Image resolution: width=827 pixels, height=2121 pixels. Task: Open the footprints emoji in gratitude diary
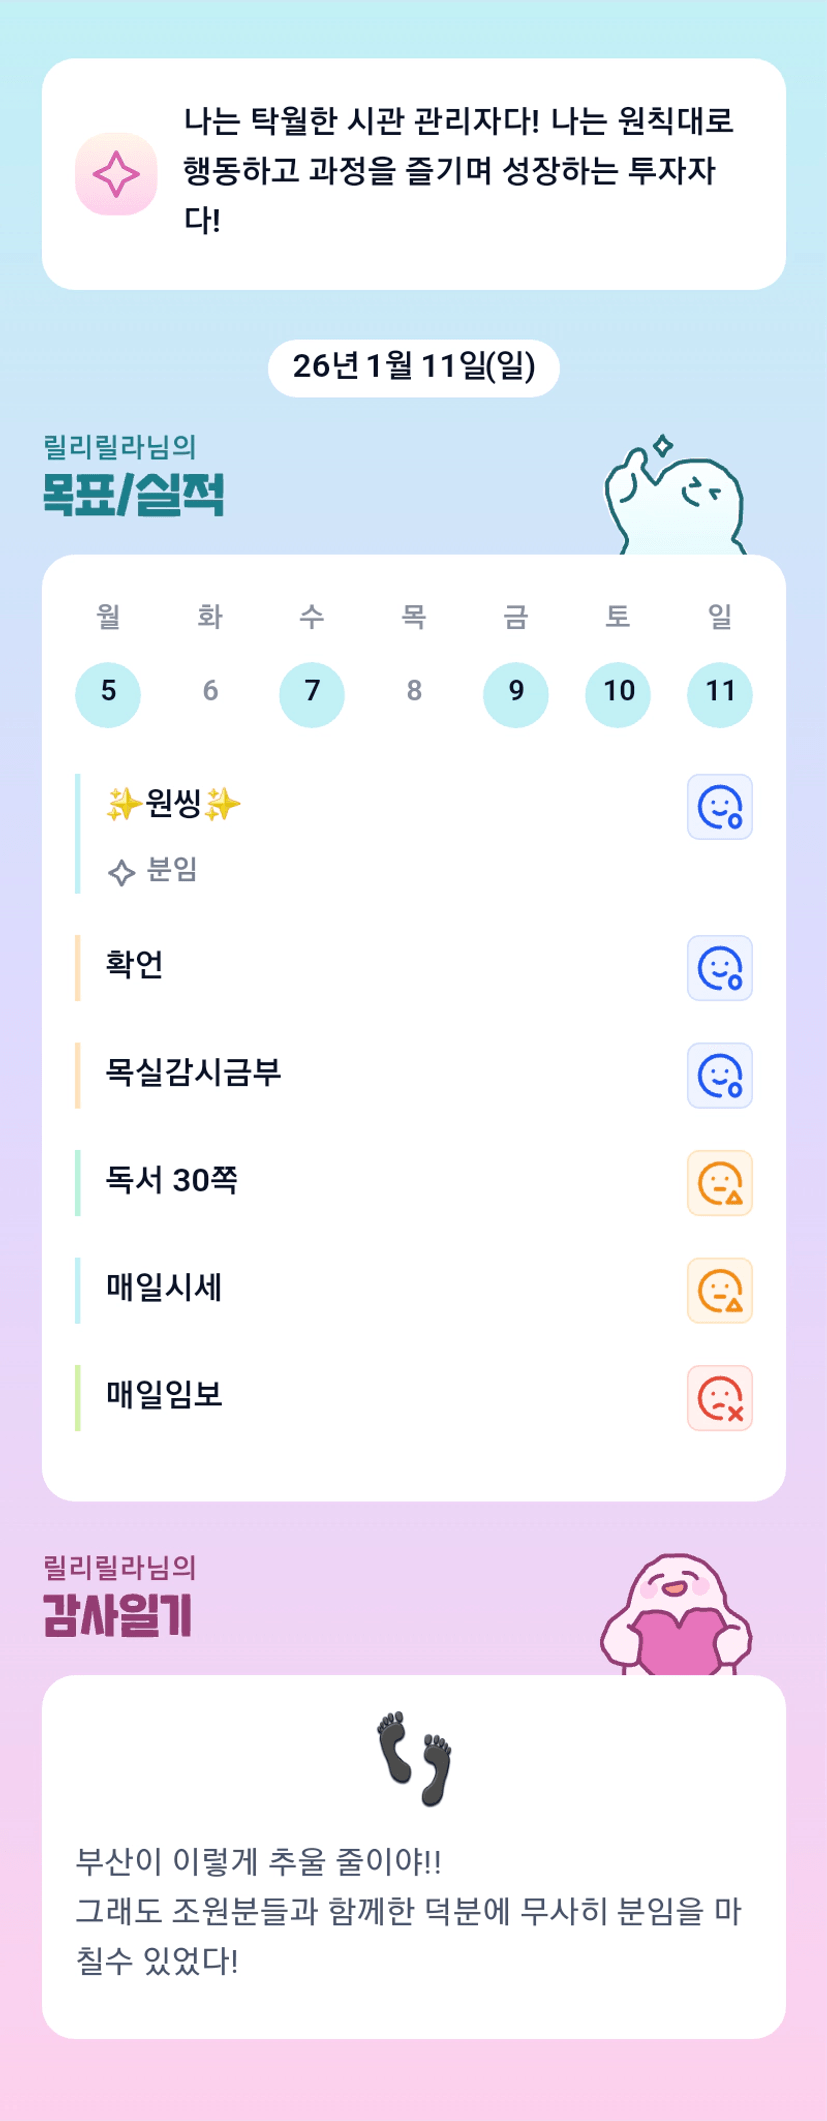tap(414, 1759)
